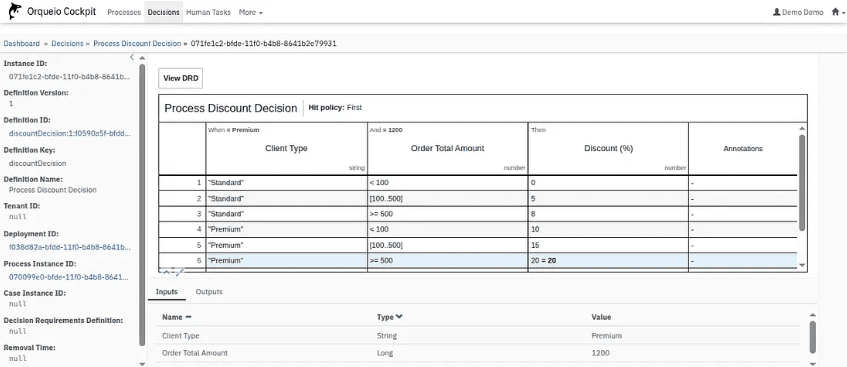The height and width of the screenshot is (367, 847).
Task: Open the Demo Demo account menu
Action: (798, 12)
